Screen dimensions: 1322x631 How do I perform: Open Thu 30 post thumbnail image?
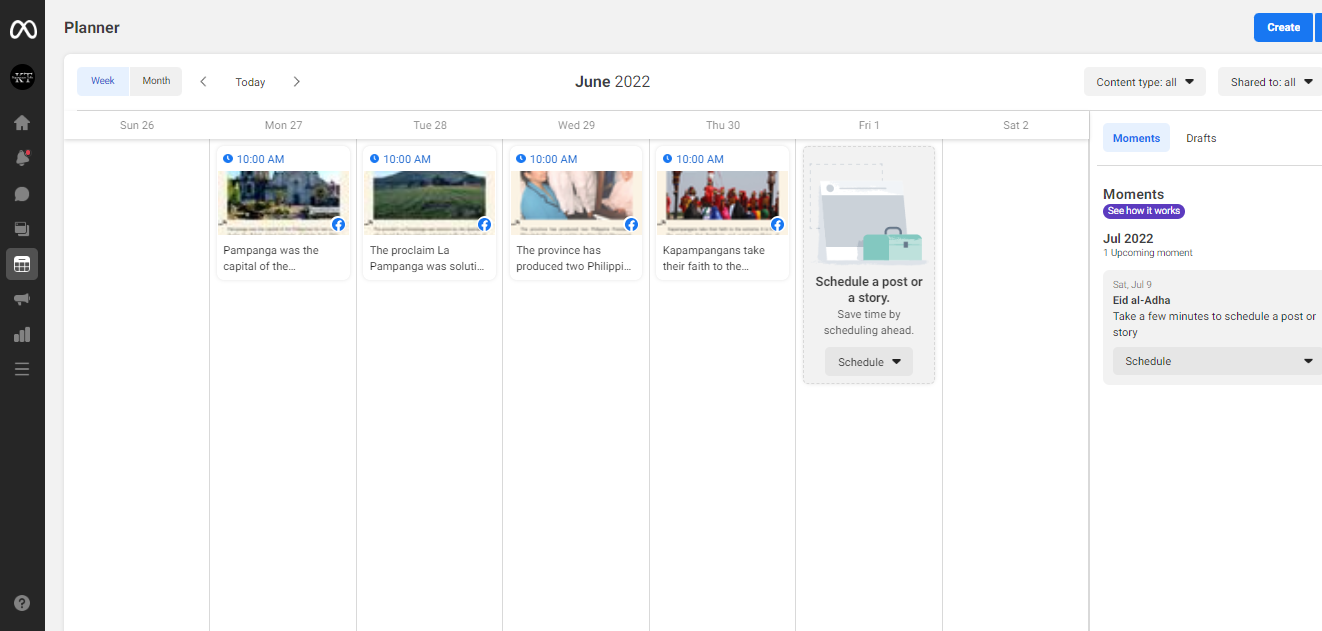722,202
